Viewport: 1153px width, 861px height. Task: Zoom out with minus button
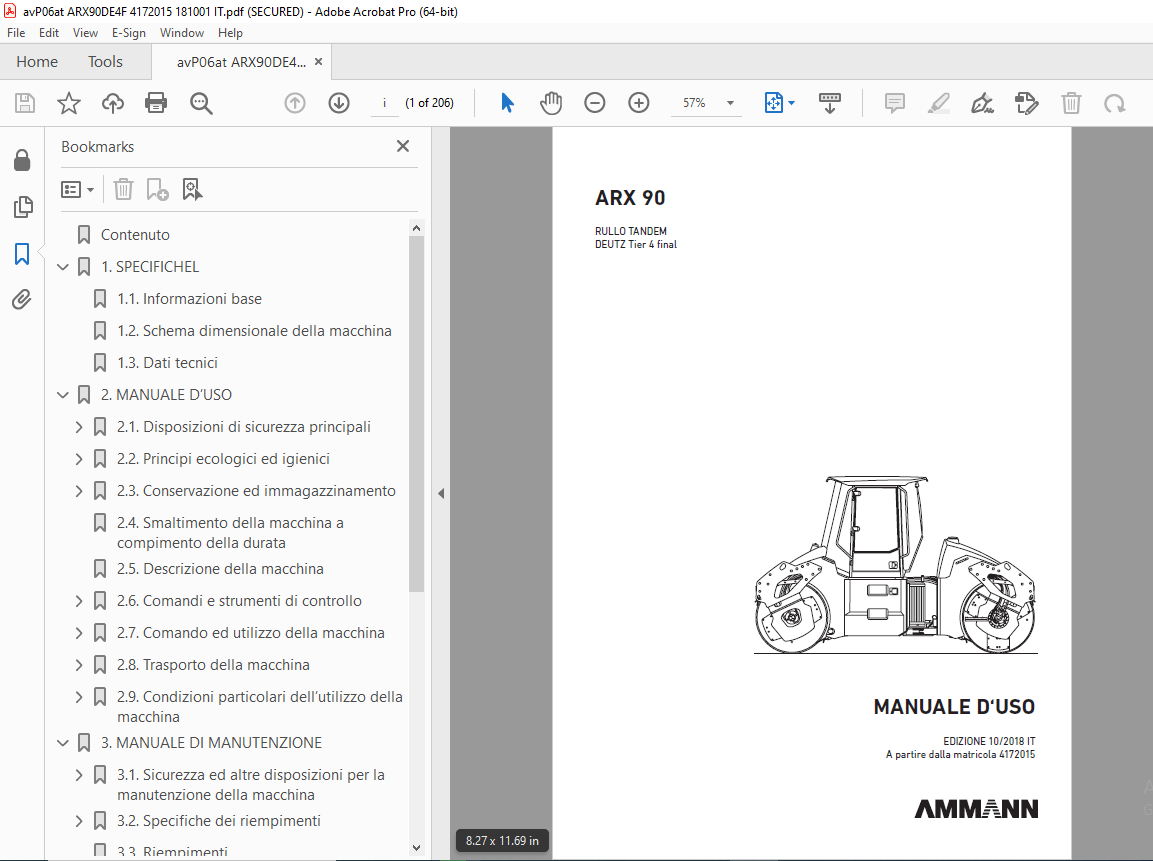pyautogui.click(x=595, y=103)
